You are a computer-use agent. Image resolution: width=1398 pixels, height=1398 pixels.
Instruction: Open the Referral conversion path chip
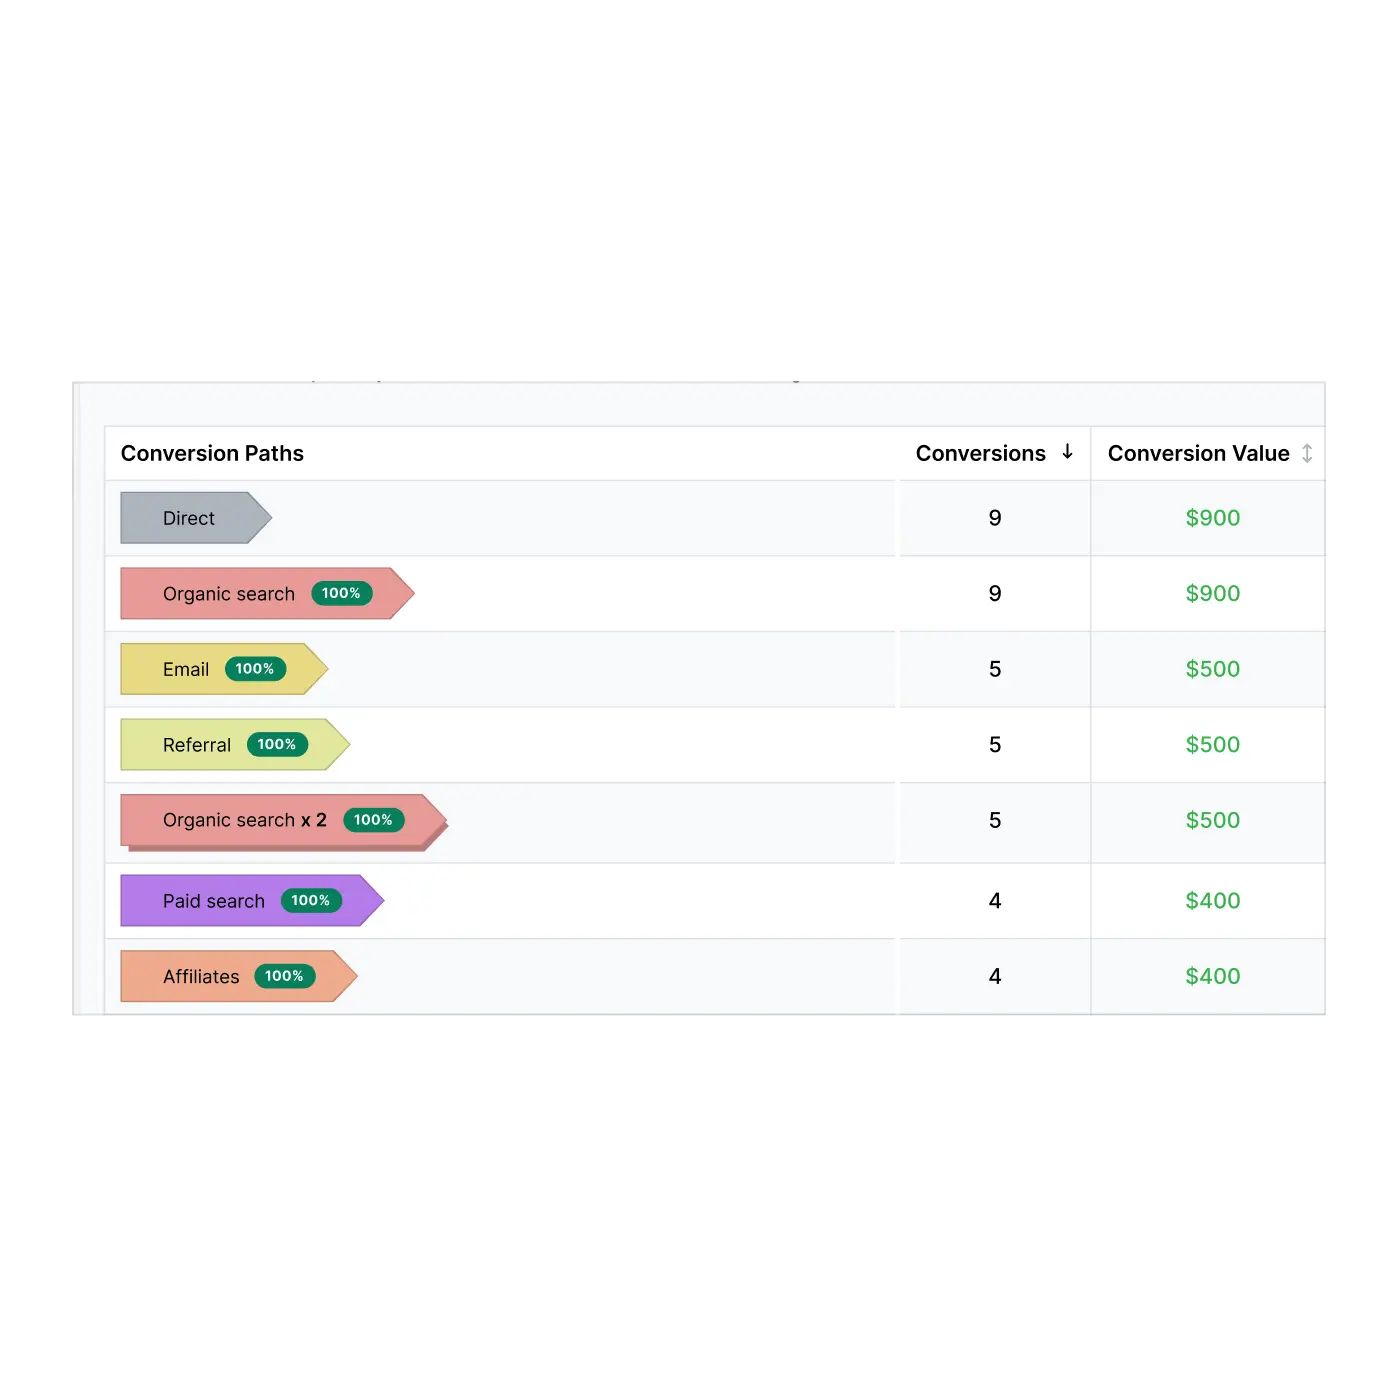pyautogui.click(x=197, y=745)
